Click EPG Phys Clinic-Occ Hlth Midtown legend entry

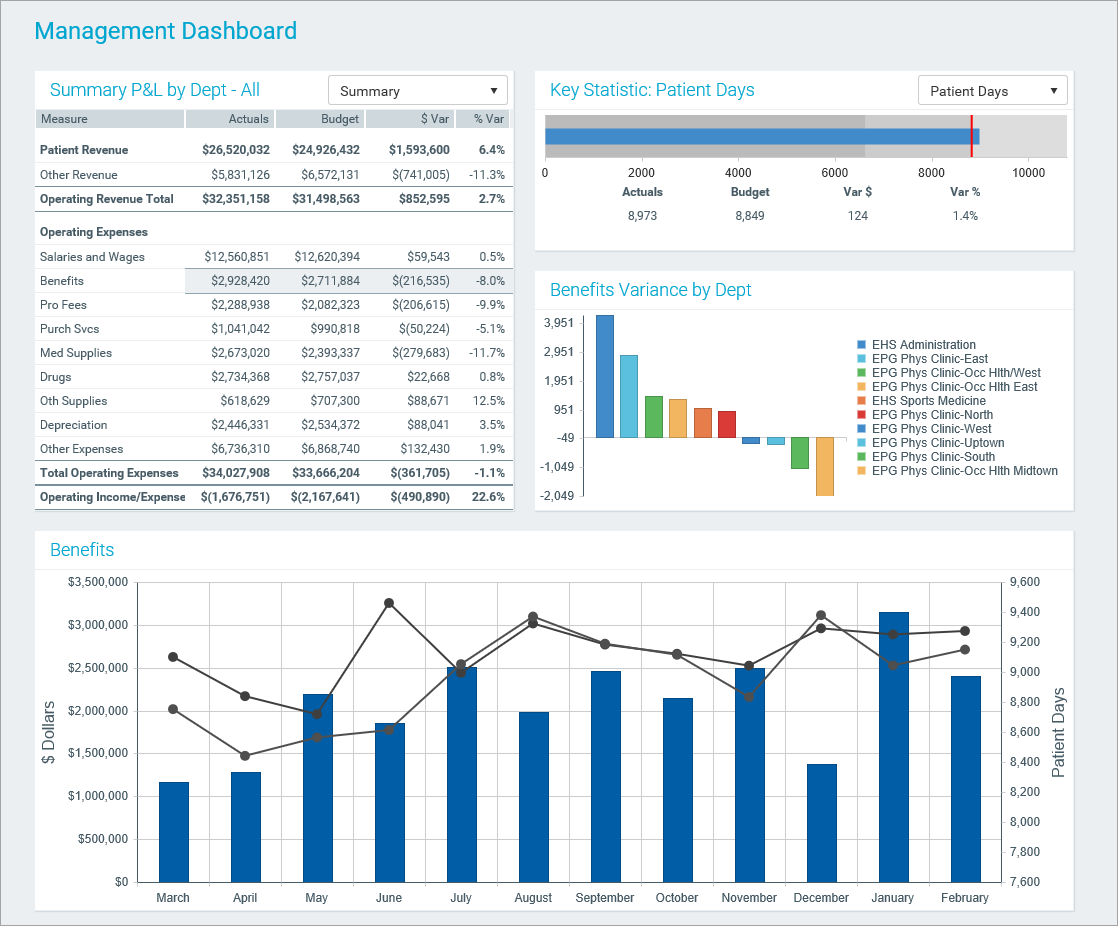pos(964,471)
